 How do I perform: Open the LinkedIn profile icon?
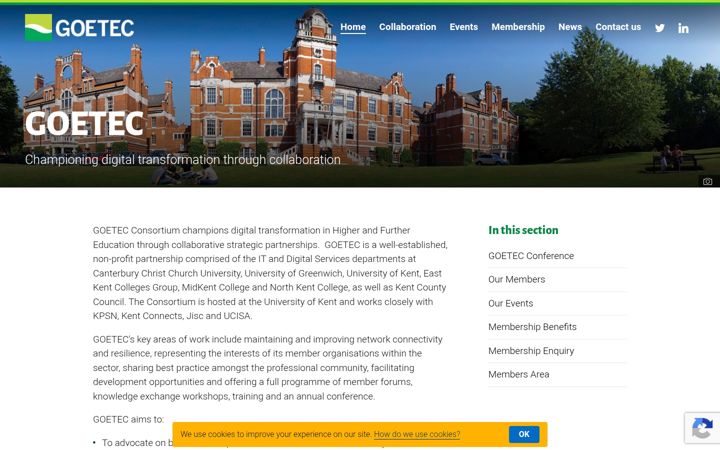click(x=683, y=28)
